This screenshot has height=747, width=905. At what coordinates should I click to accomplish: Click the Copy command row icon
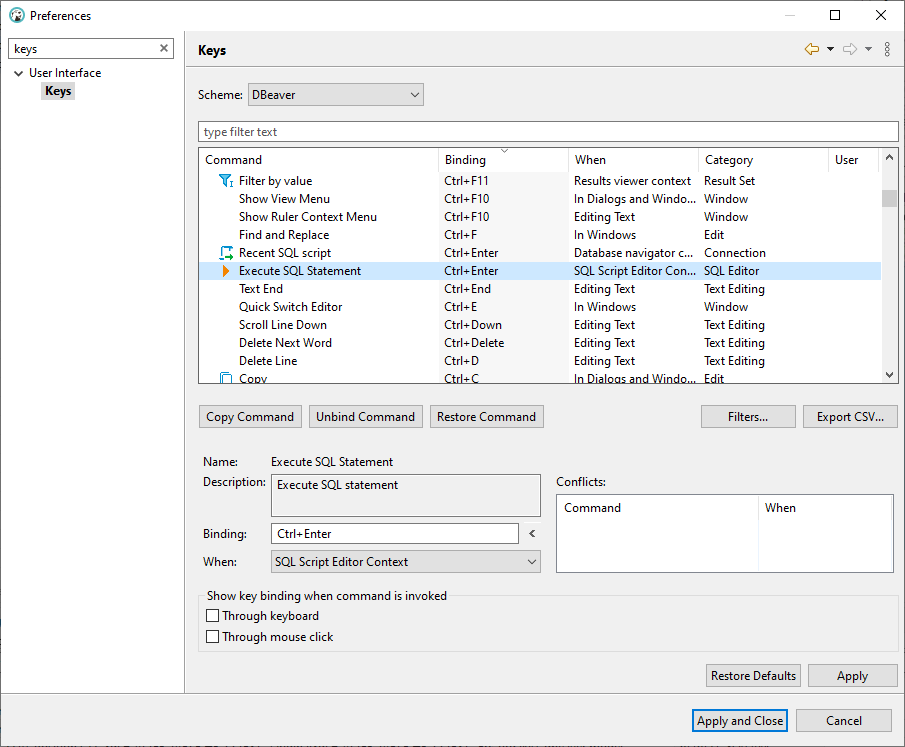(x=226, y=379)
